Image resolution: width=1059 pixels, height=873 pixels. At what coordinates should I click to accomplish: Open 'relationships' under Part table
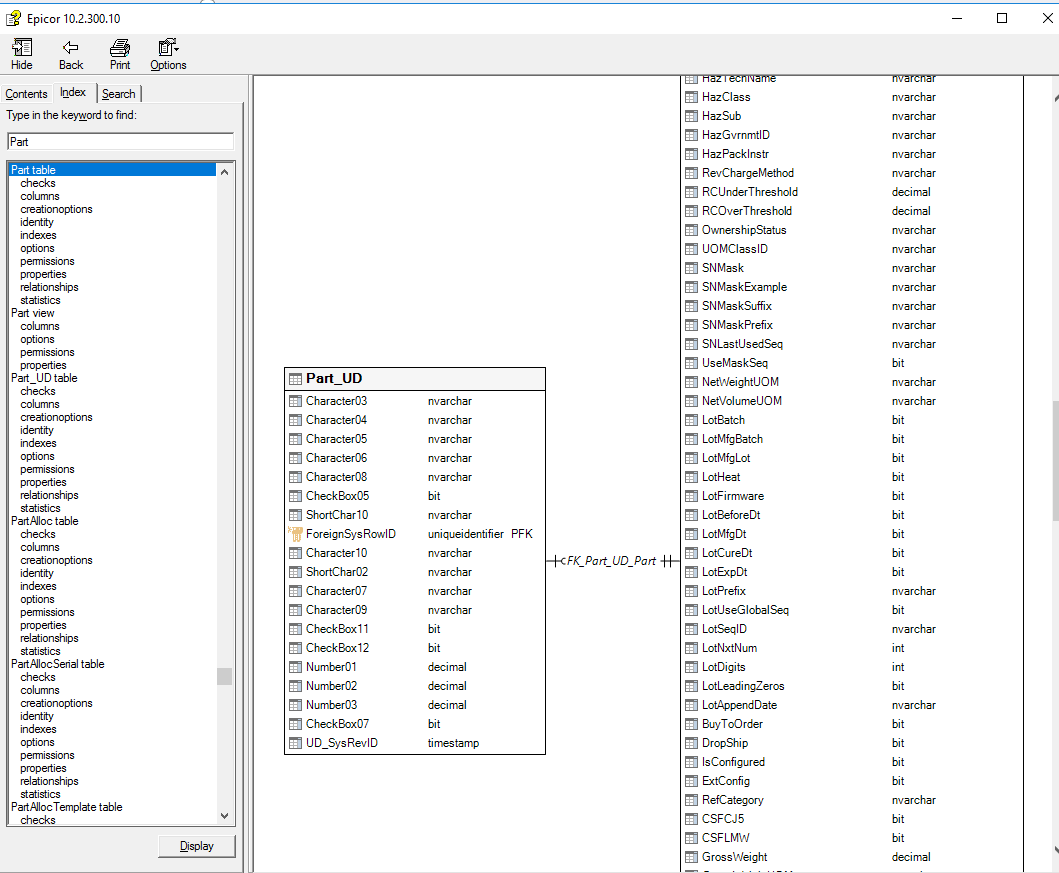[49, 287]
